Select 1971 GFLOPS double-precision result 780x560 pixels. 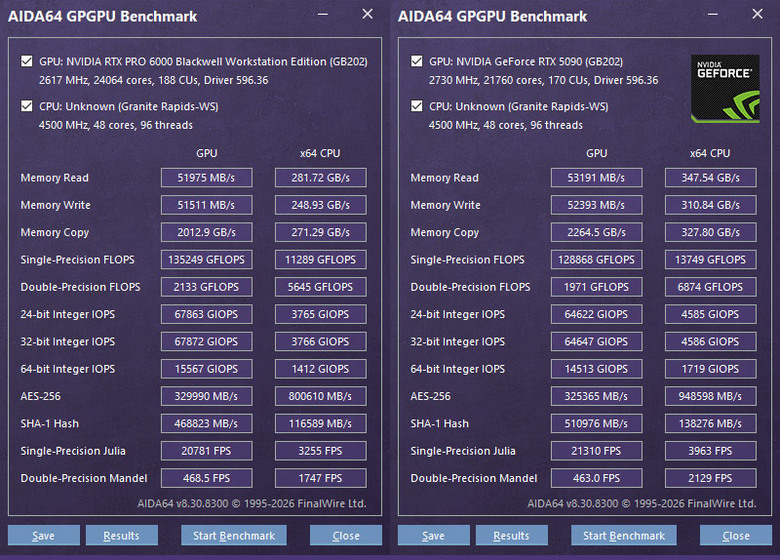coord(596,287)
